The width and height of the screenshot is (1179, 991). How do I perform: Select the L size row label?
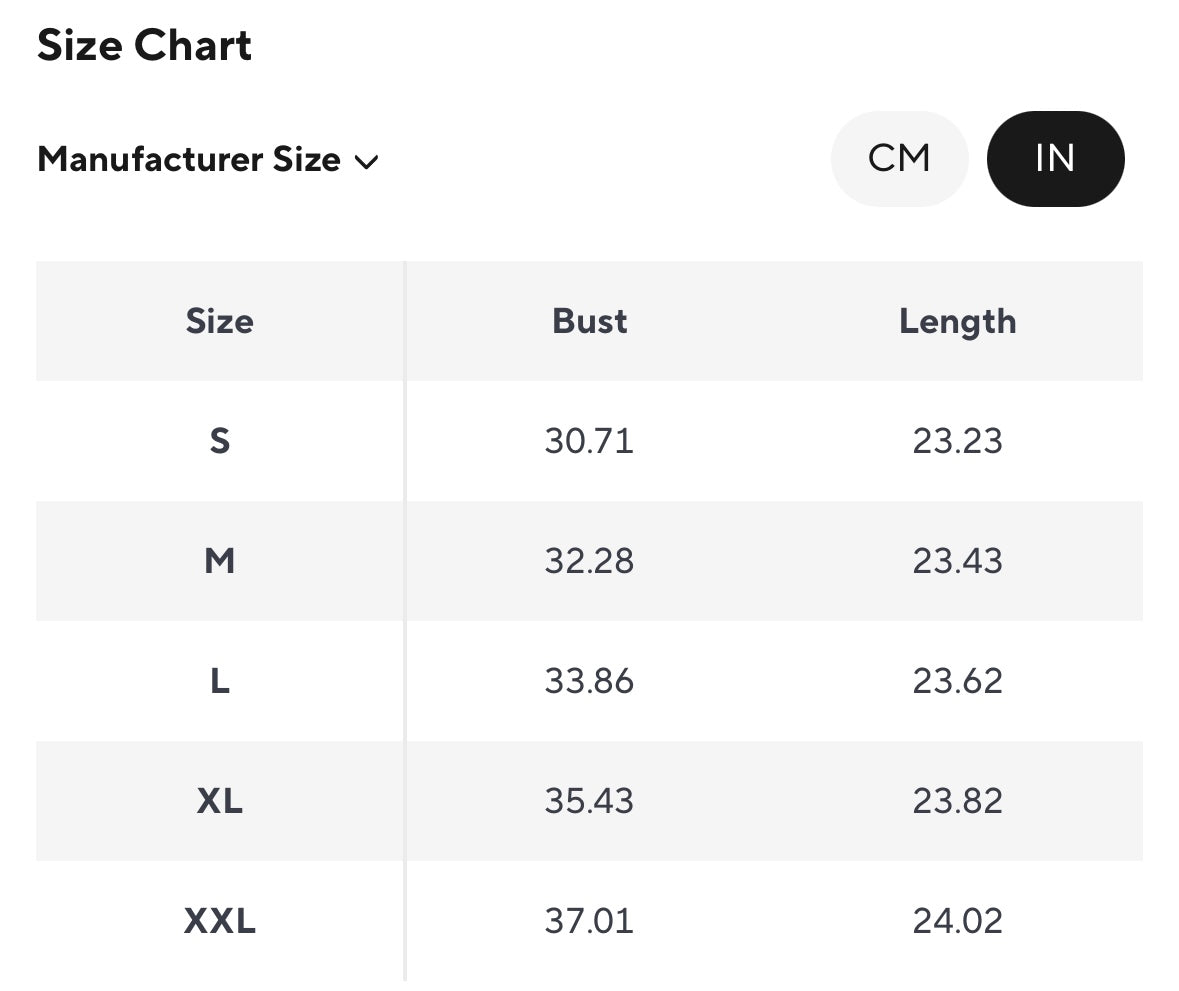pyautogui.click(x=220, y=681)
